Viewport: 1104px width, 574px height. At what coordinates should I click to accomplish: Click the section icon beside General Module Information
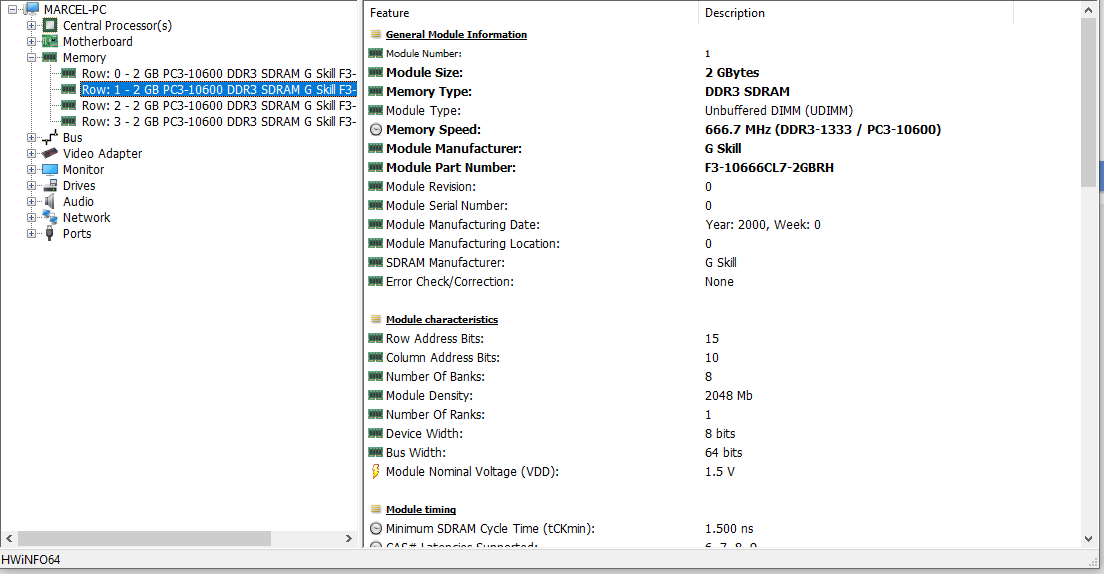point(376,34)
